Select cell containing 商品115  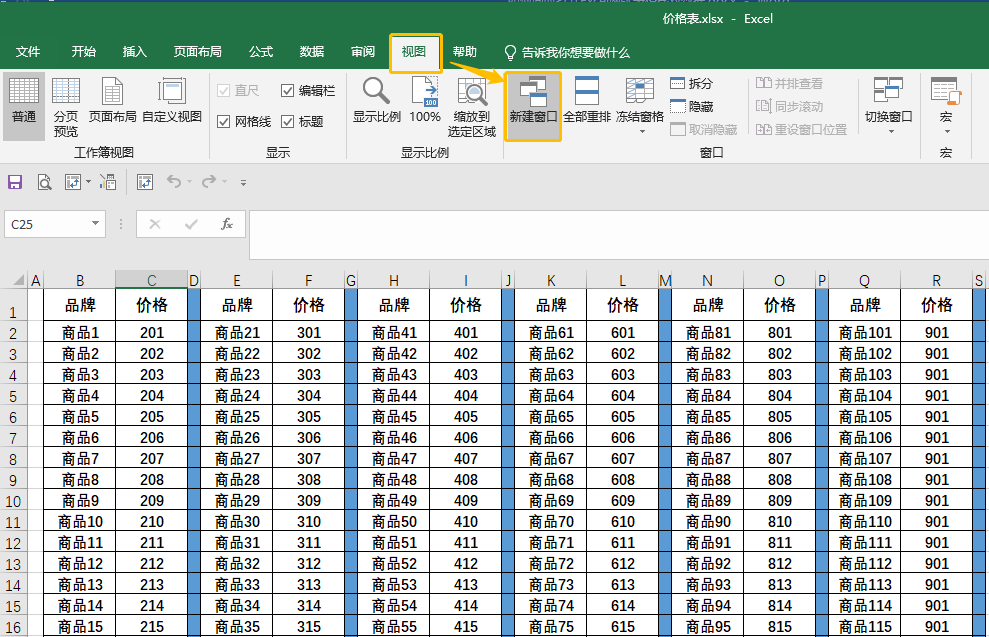coord(865,626)
